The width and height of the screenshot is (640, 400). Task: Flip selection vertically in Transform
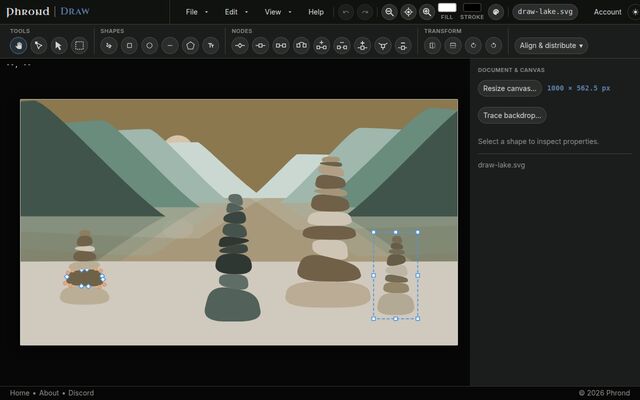(453, 45)
